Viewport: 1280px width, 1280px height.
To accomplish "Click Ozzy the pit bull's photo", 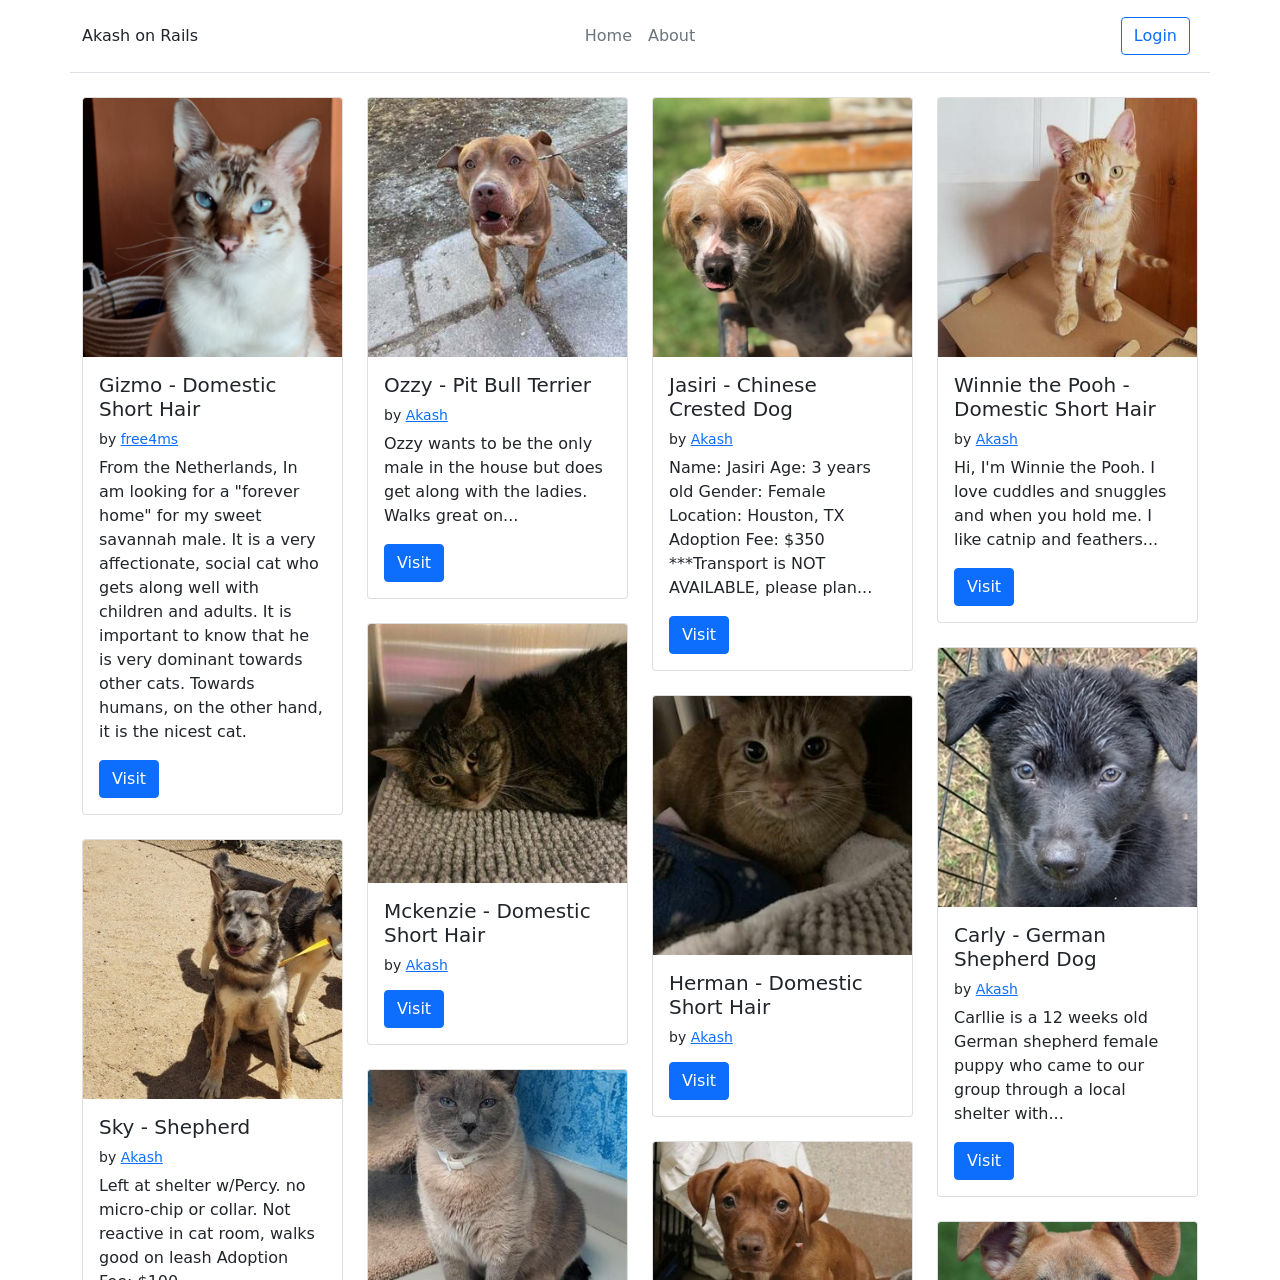I will [497, 227].
